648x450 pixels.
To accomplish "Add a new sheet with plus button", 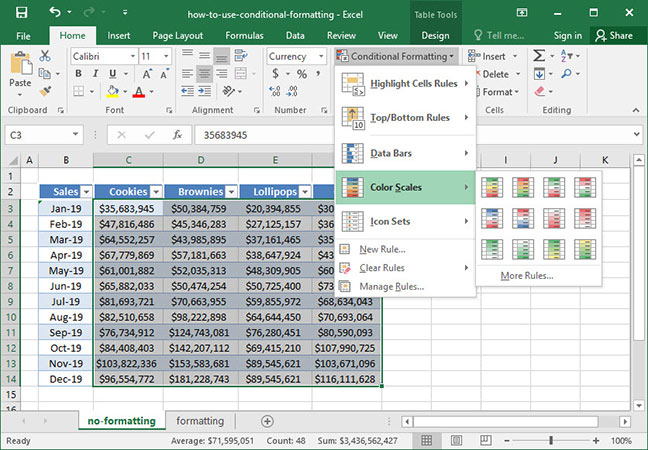I will click(x=267, y=421).
